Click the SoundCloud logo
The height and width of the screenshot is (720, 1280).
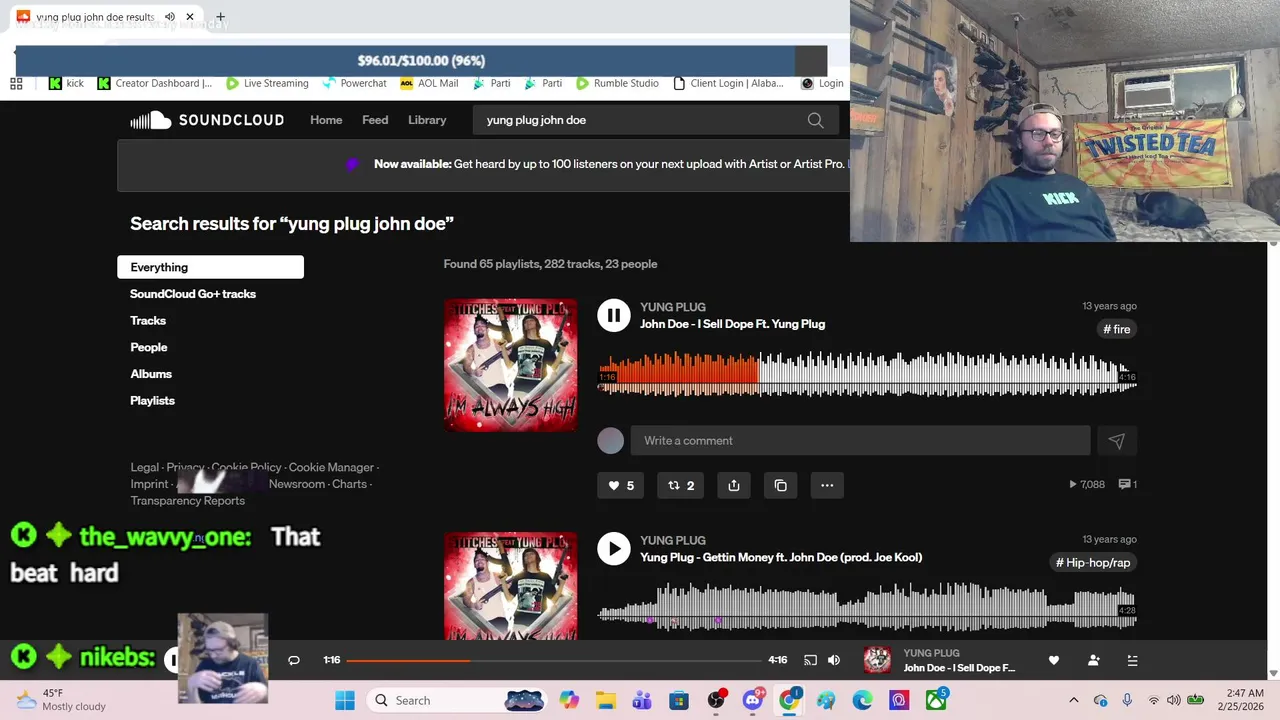pos(207,120)
